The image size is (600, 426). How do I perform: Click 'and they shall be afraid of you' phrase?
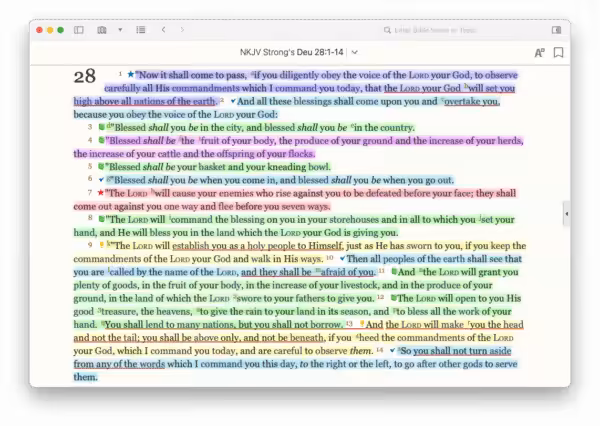(308, 272)
